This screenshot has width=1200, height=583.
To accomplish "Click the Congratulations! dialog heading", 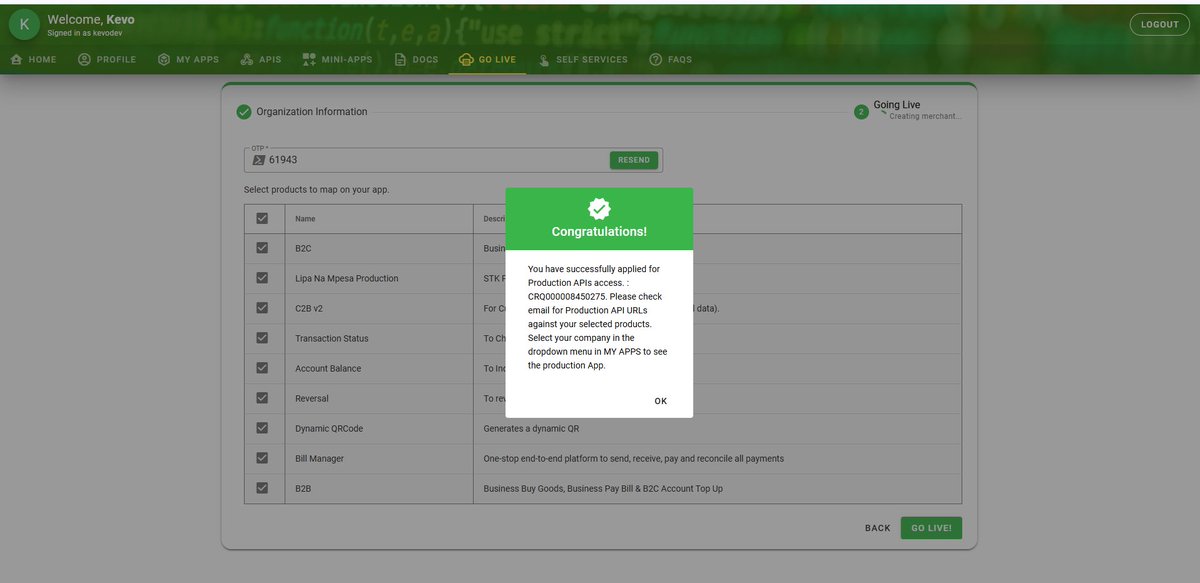I will 599,232.
